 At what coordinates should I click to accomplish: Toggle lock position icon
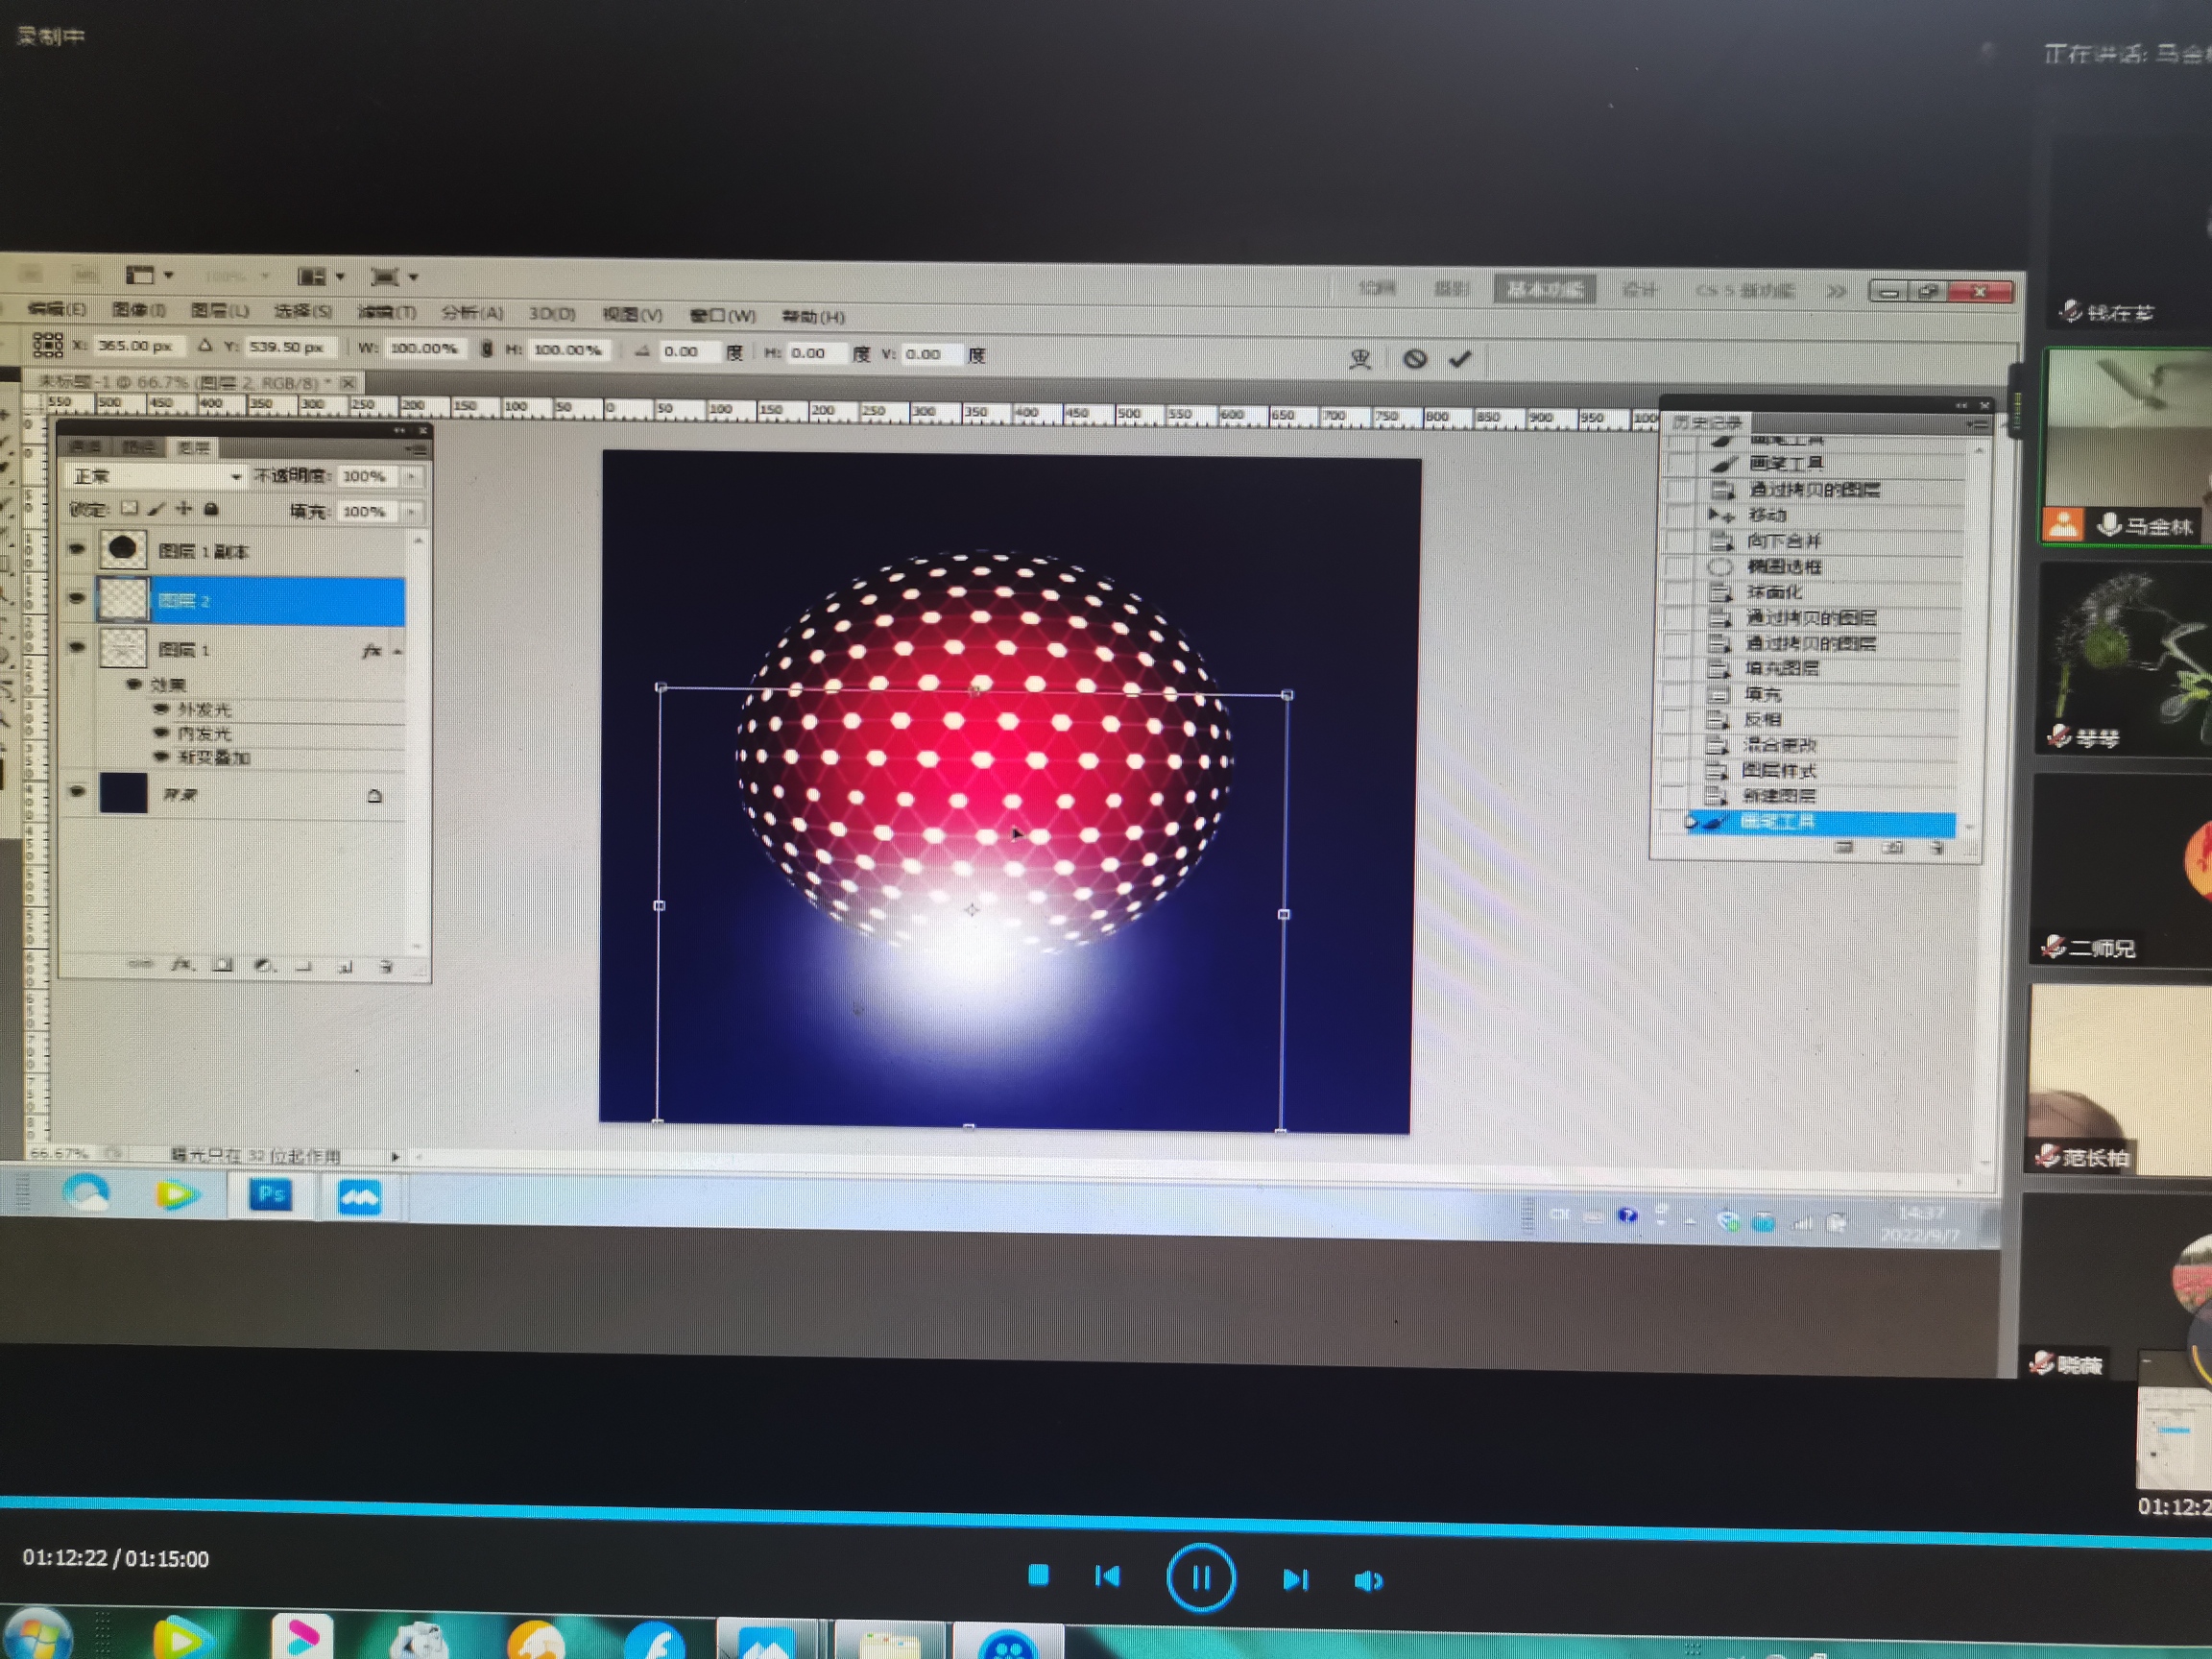(183, 509)
